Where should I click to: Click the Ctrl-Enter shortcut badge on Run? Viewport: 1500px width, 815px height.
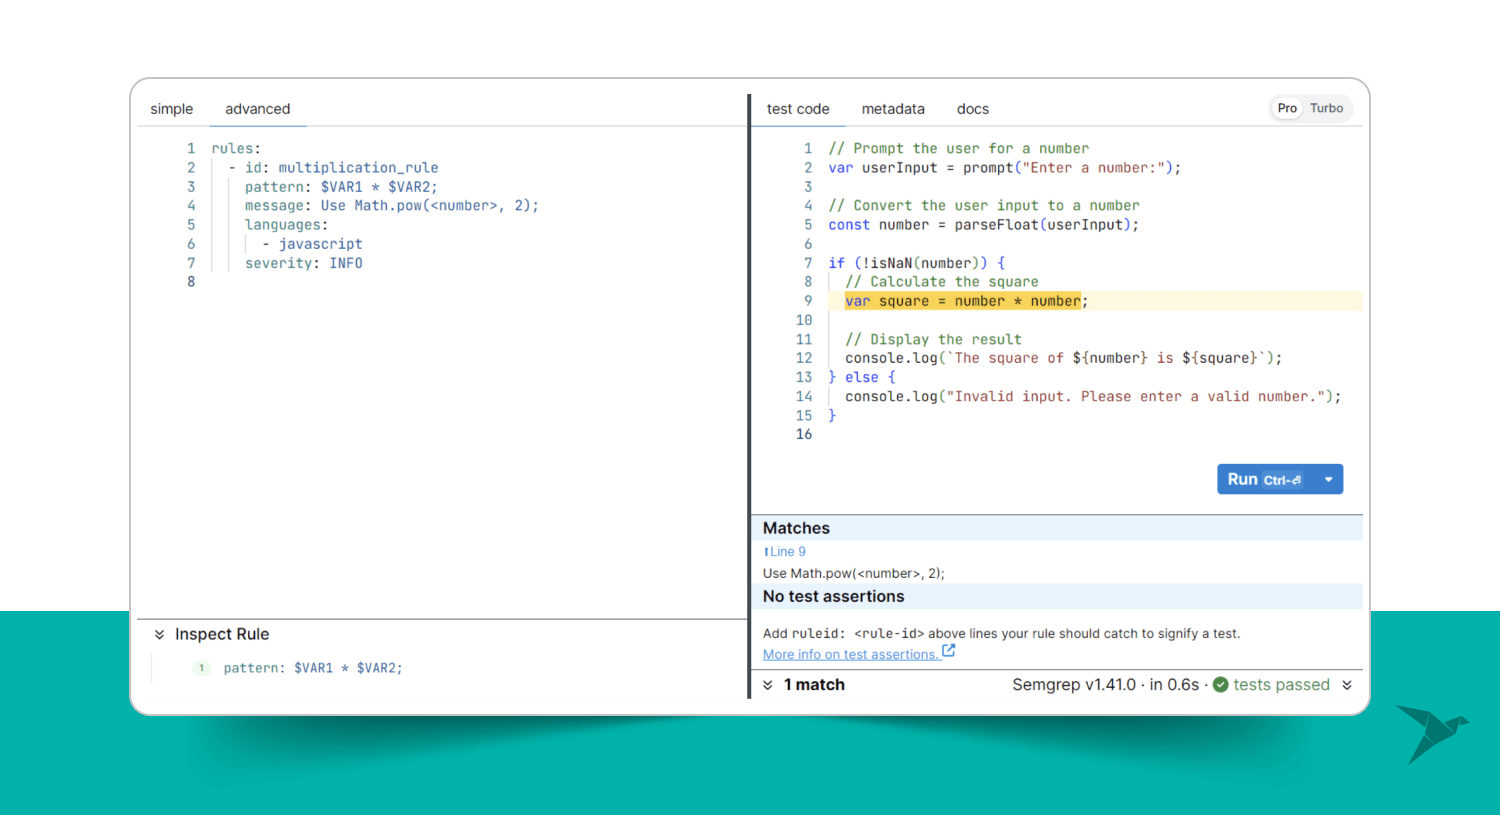pyautogui.click(x=1282, y=480)
